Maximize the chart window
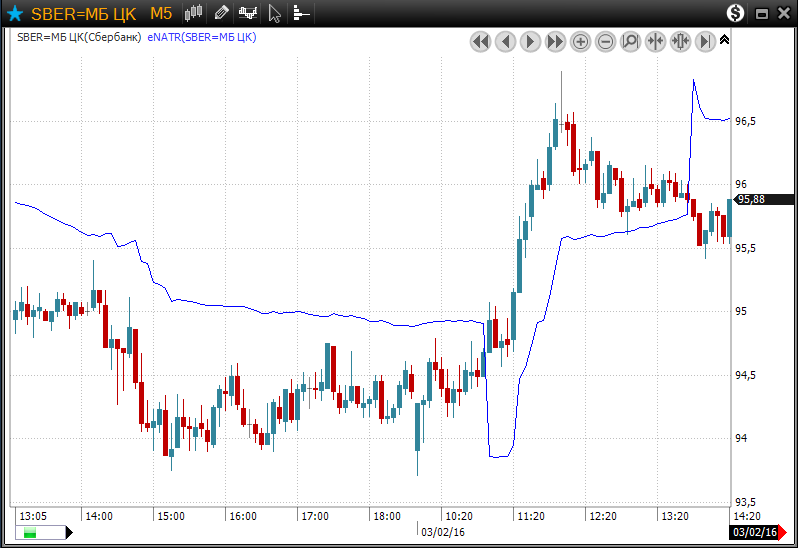The image size is (798, 548). [x=762, y=14]
